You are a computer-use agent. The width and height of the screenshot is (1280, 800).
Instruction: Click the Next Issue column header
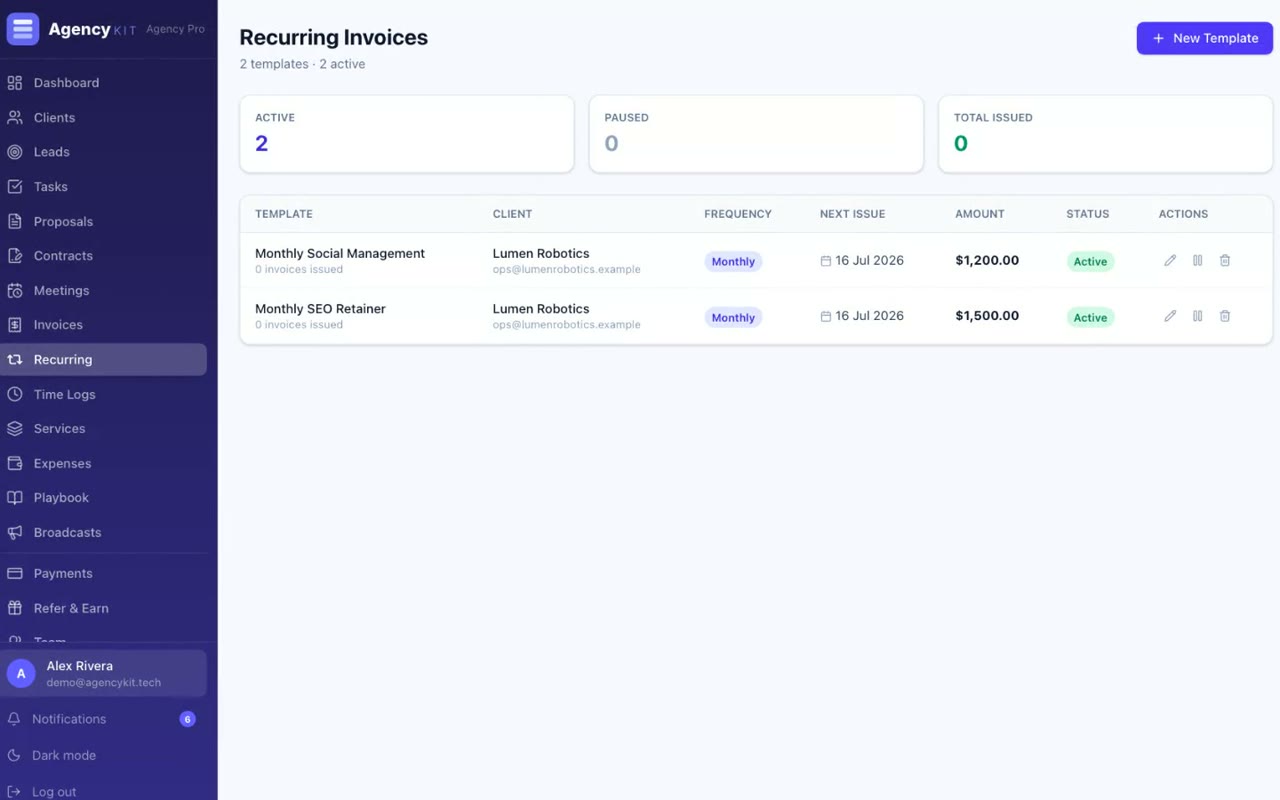852,214
